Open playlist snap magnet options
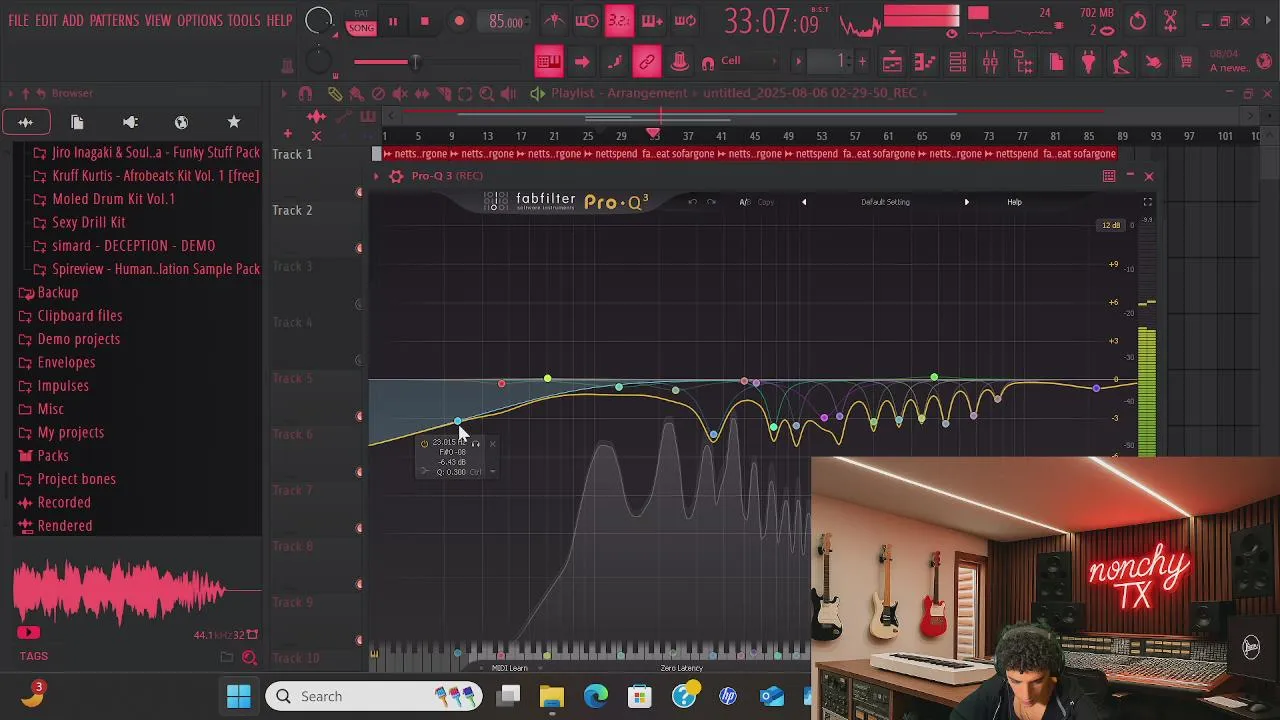The width and height of the screenshot is (1280, 720). 306,93
